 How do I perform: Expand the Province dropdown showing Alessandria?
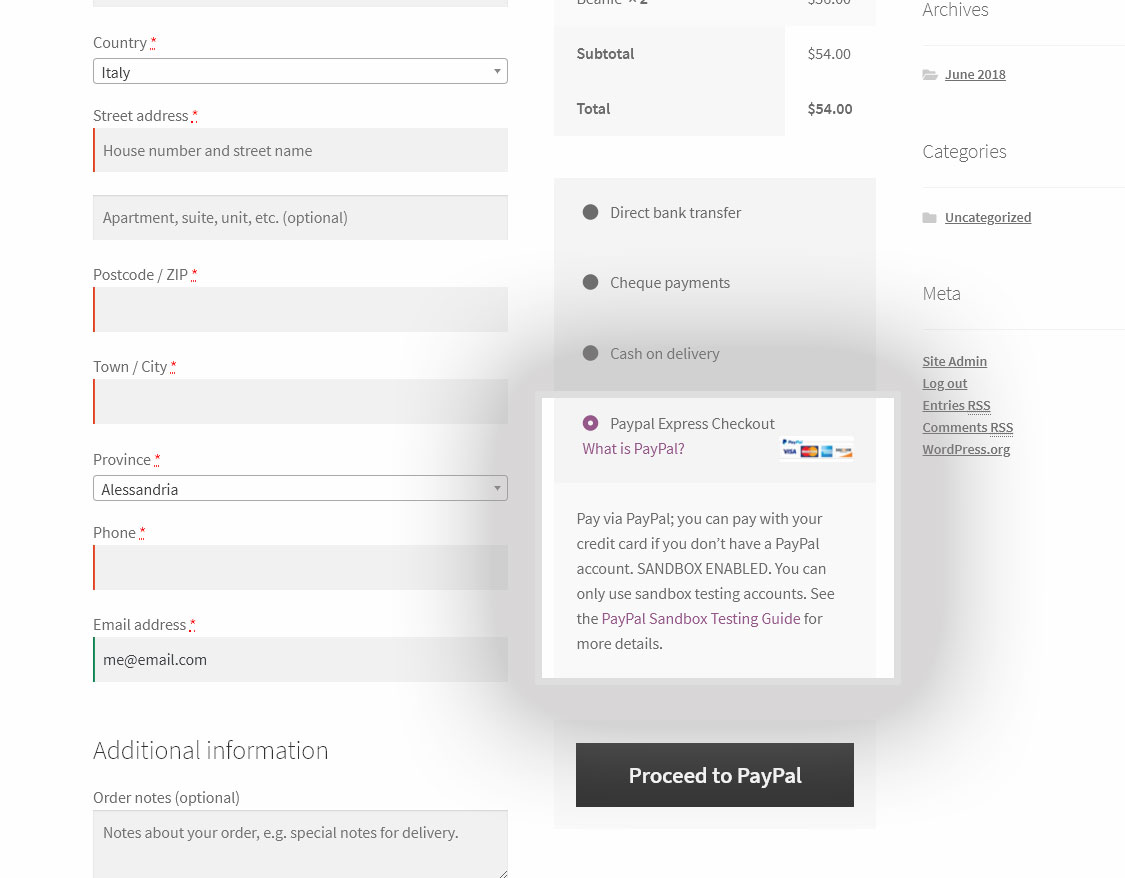pyautogui.click(x=300, y=488)
